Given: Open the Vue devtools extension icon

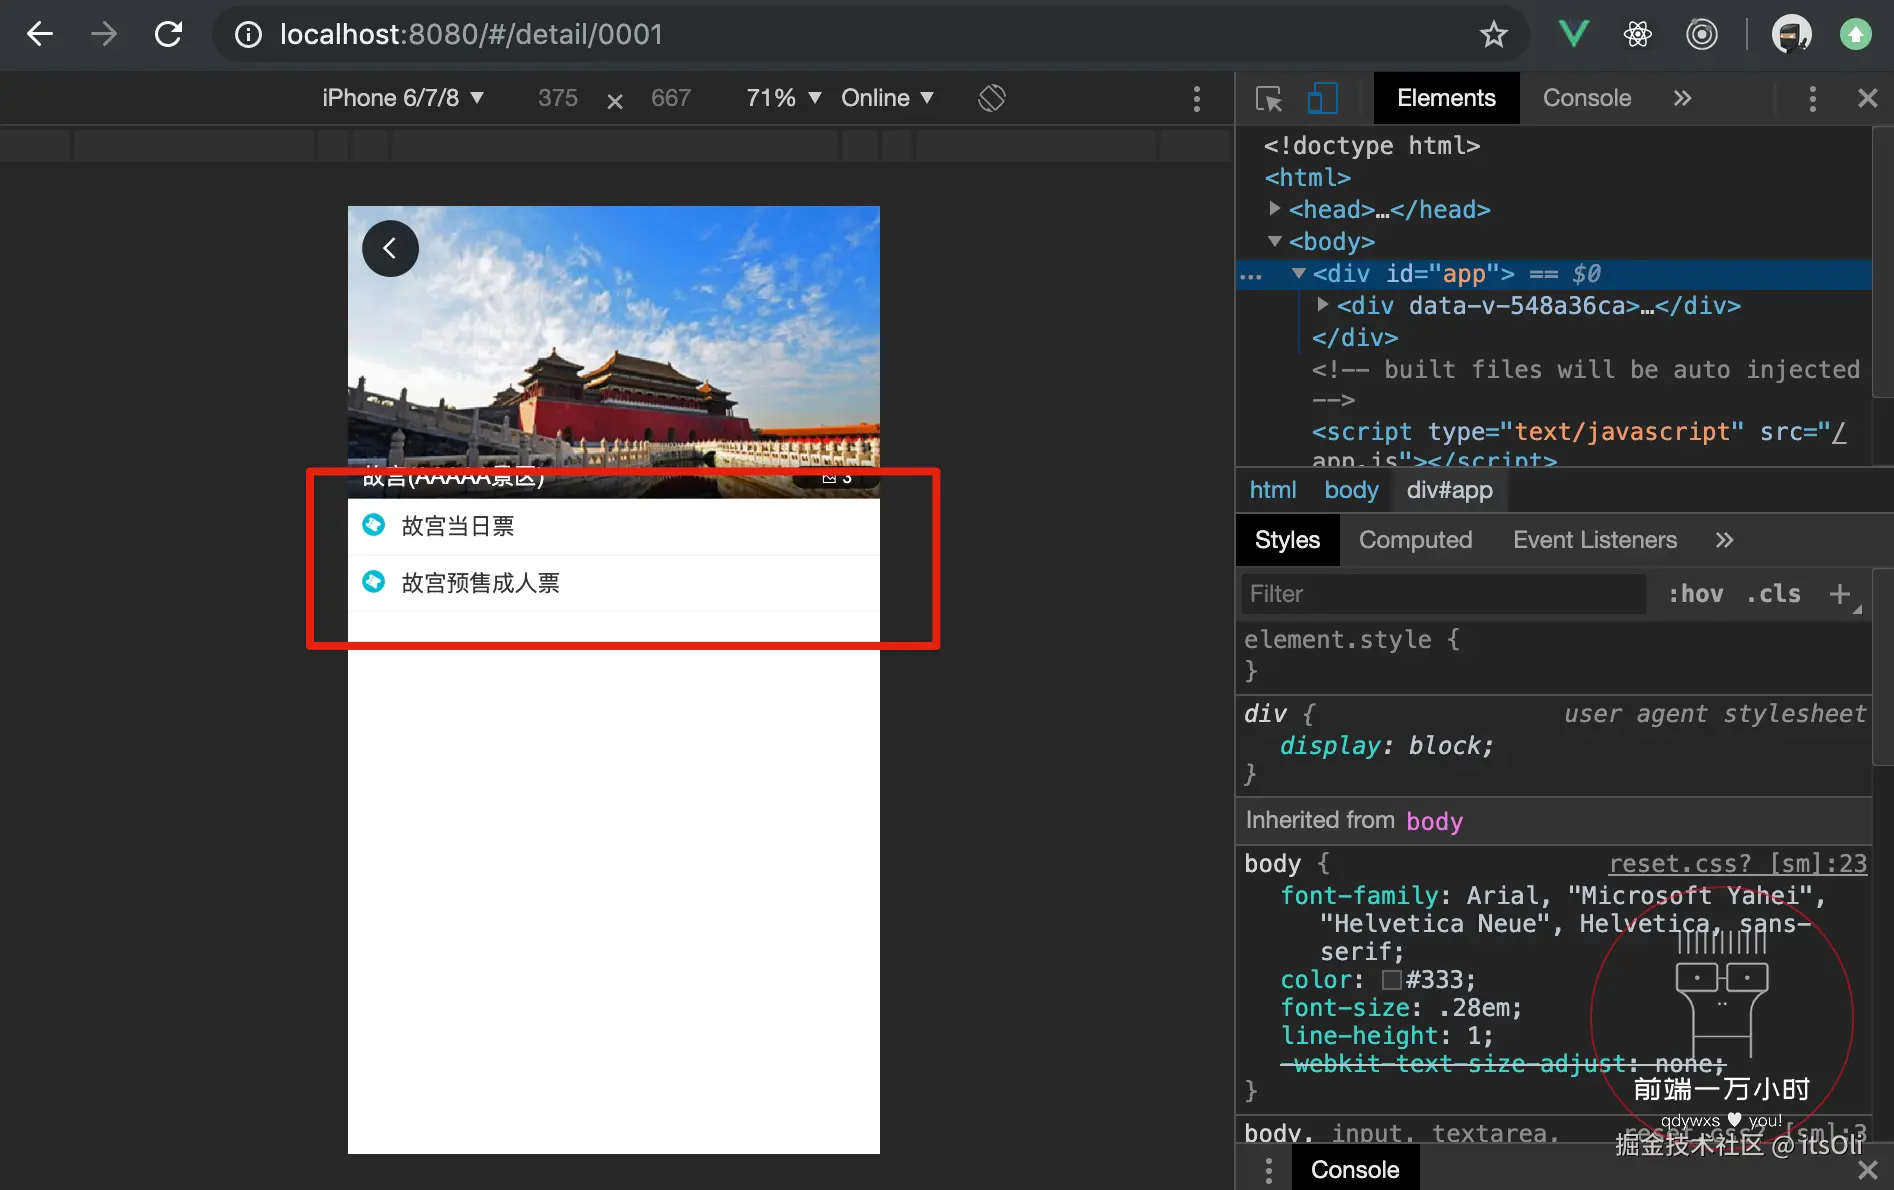Looking at the screenshot, I should click(x=1574, y=35).
